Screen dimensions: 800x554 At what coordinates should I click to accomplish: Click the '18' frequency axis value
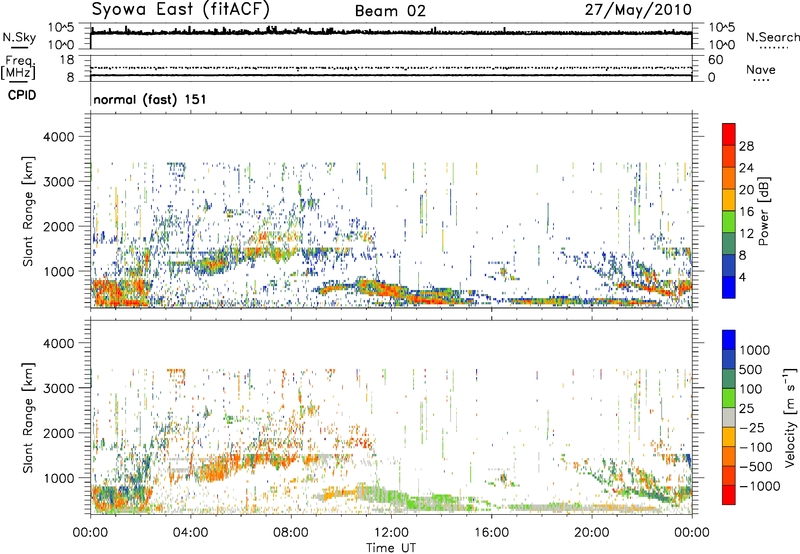tap(67, 60)
